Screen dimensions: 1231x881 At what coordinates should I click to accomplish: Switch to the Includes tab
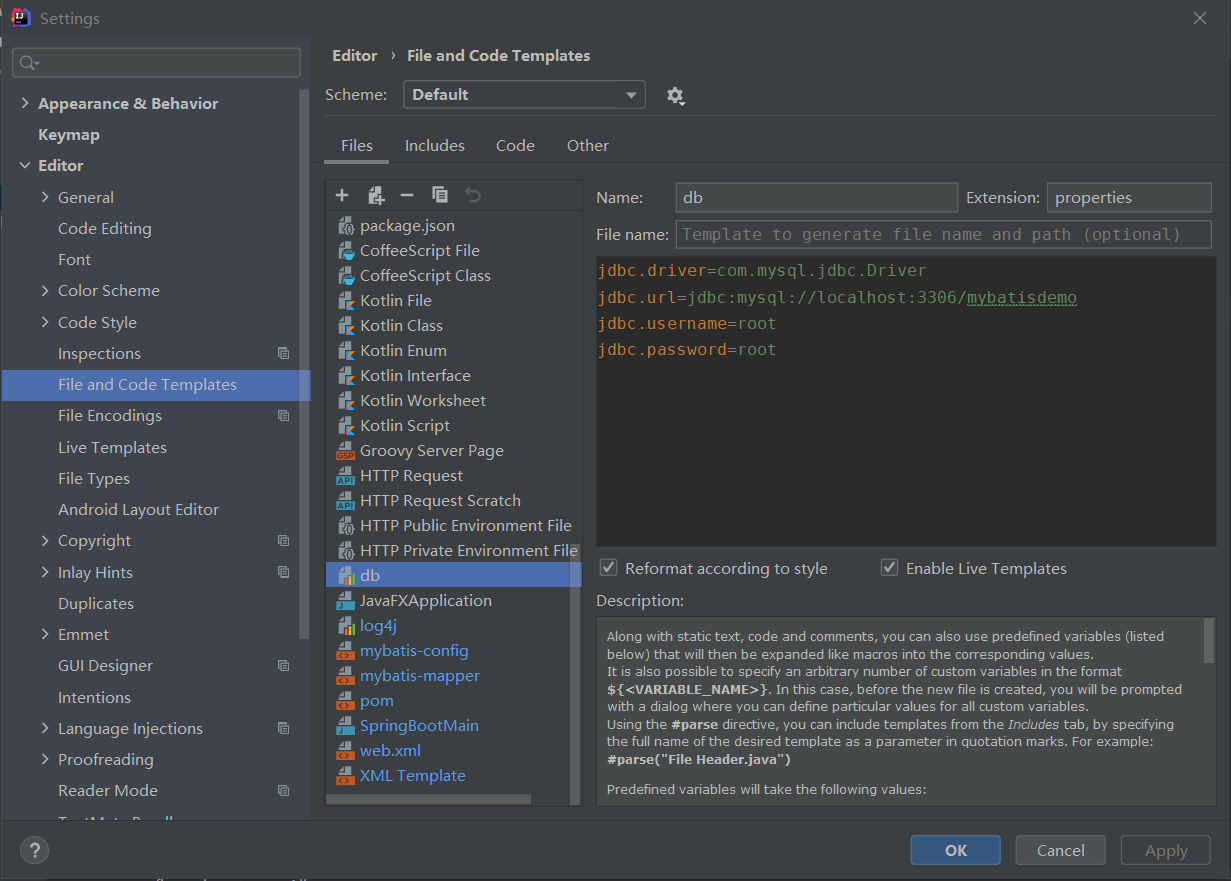[x=434, y=145]
